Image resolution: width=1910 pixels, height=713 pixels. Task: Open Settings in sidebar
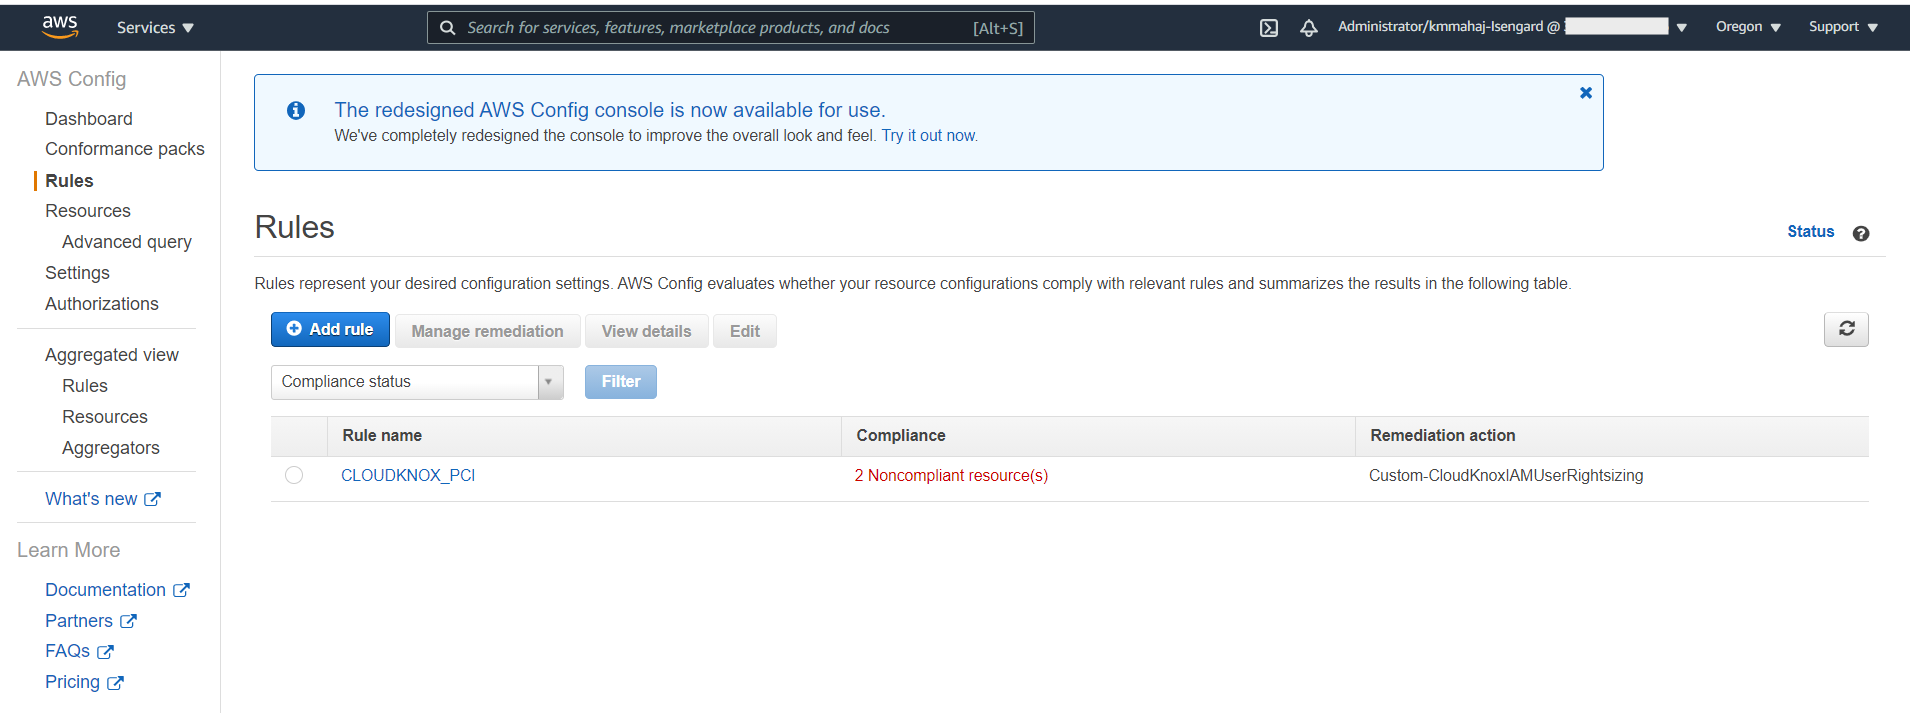click(x=77, y=273)
